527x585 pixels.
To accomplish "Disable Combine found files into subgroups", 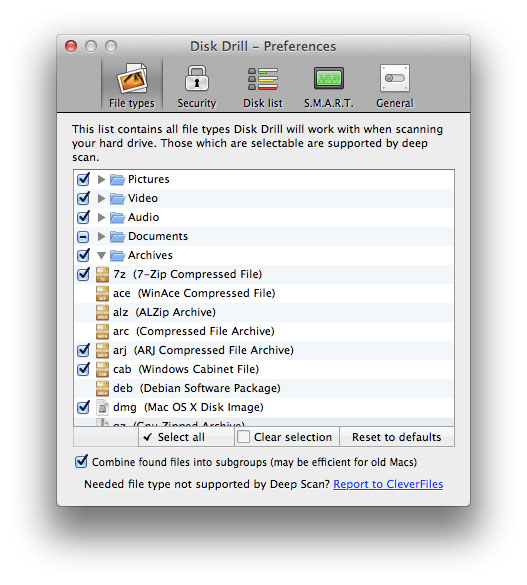I will (x=81, y=462).
